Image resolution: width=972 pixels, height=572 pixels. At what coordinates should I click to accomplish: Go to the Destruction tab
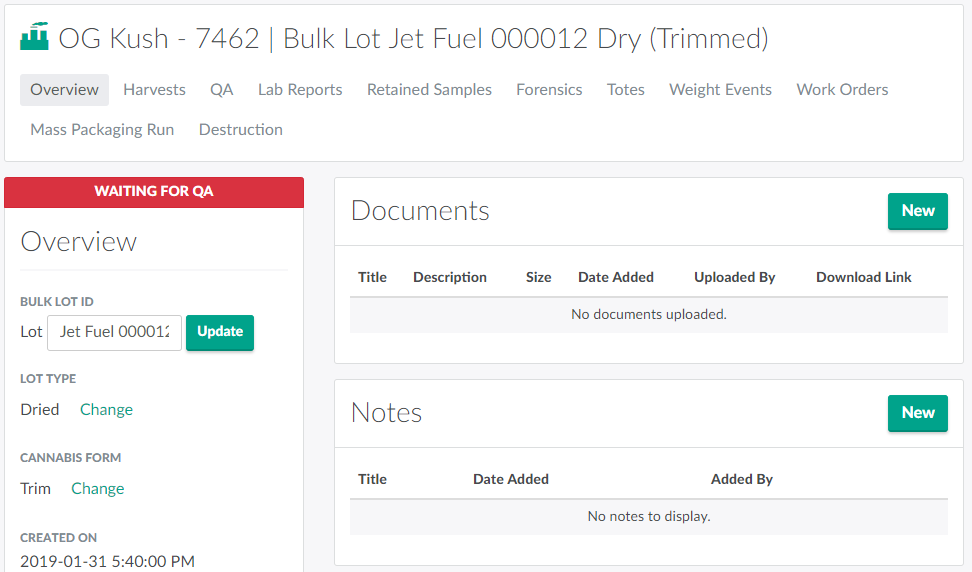pos(240,130)
